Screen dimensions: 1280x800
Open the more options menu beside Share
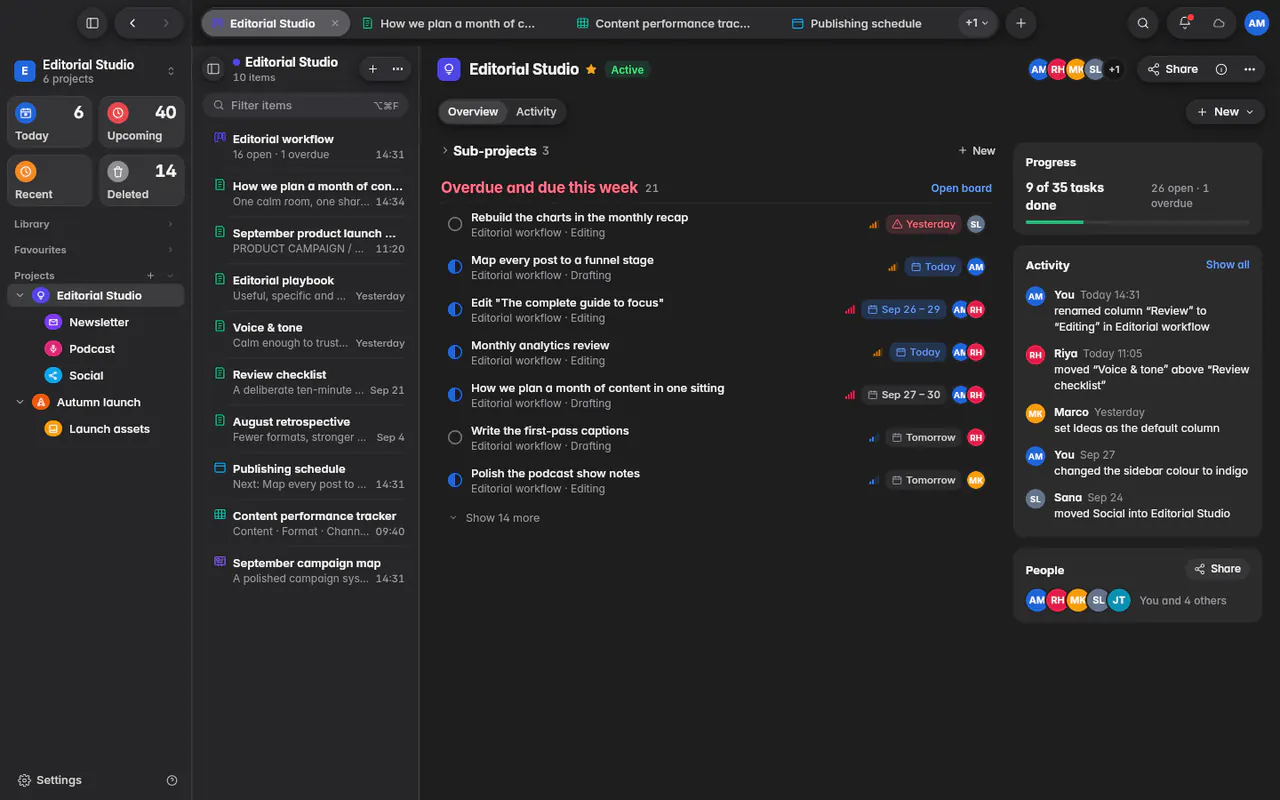click(1249, 69)
